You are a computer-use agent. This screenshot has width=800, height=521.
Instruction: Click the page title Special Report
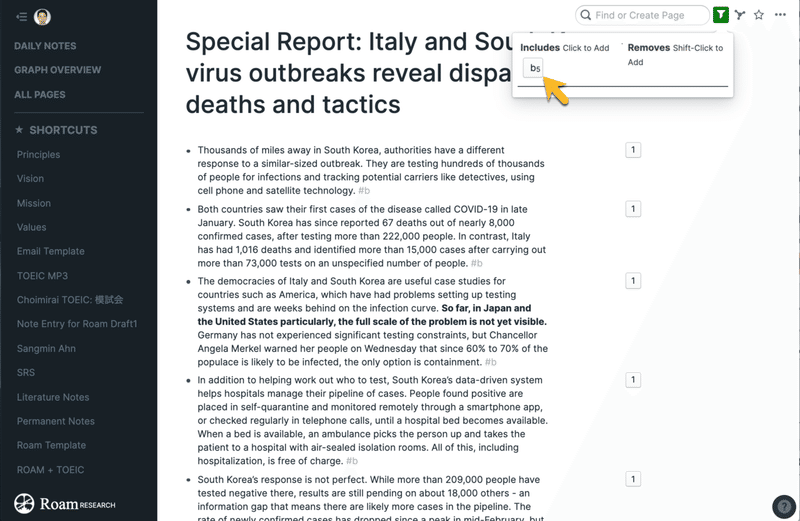pos(349,73)
